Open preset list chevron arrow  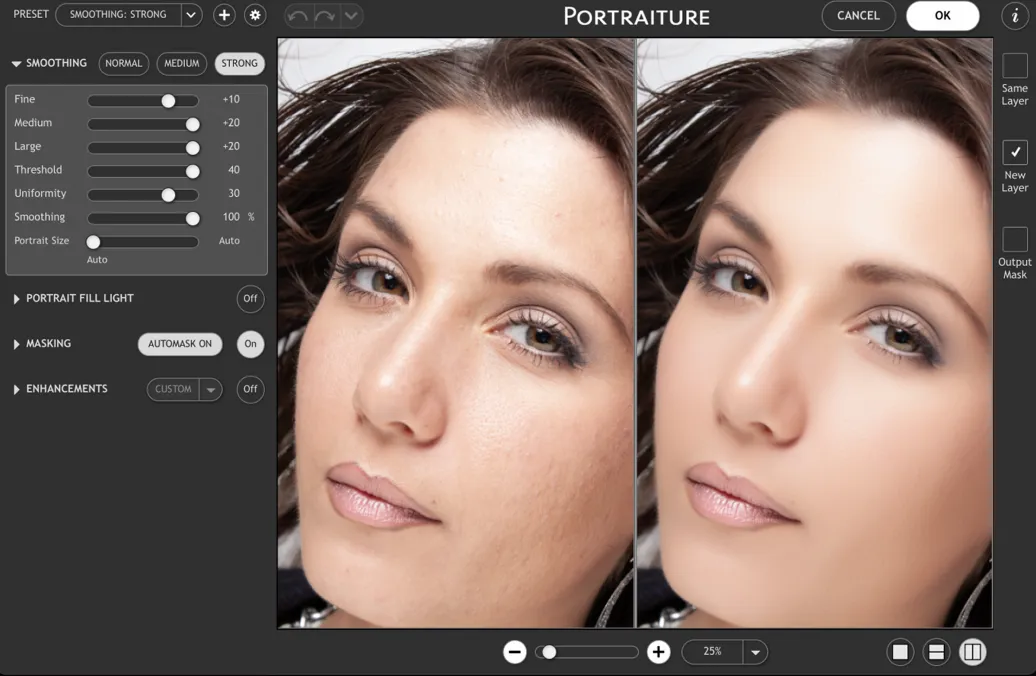191,15
